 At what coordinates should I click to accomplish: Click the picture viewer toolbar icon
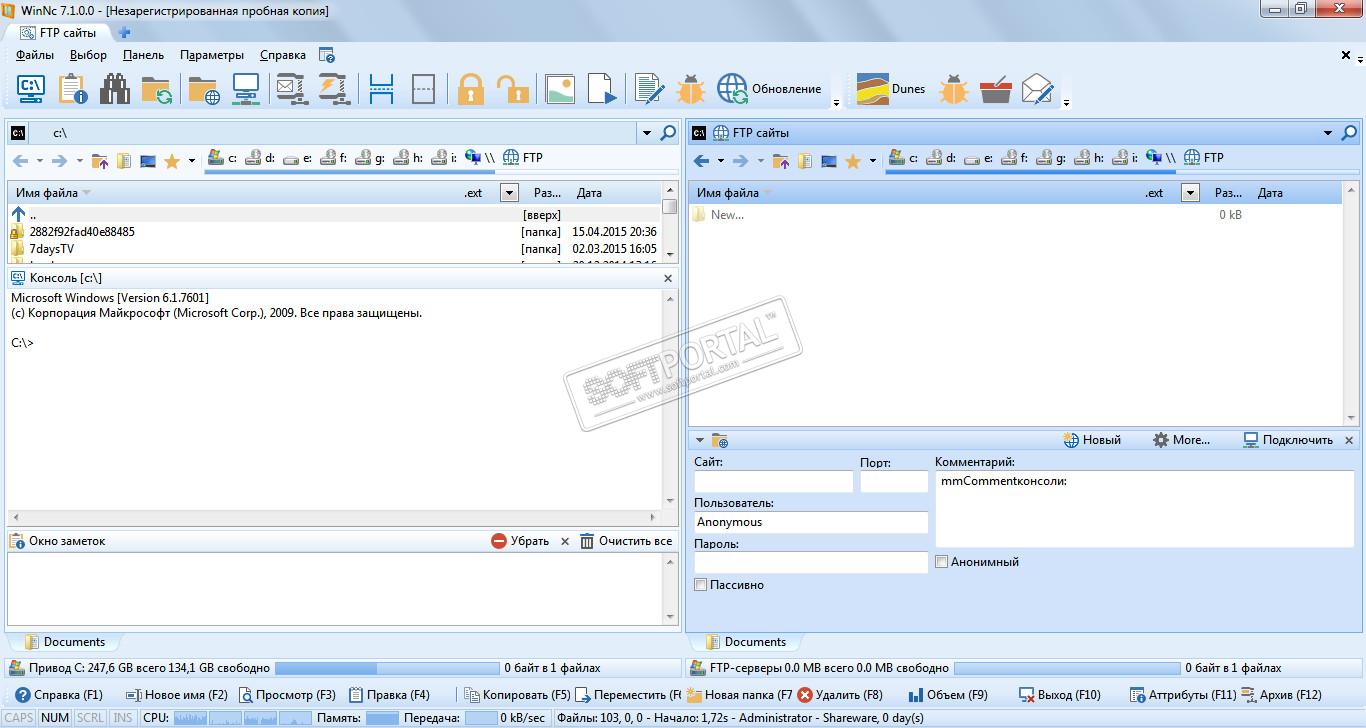(x=560, y=89)
